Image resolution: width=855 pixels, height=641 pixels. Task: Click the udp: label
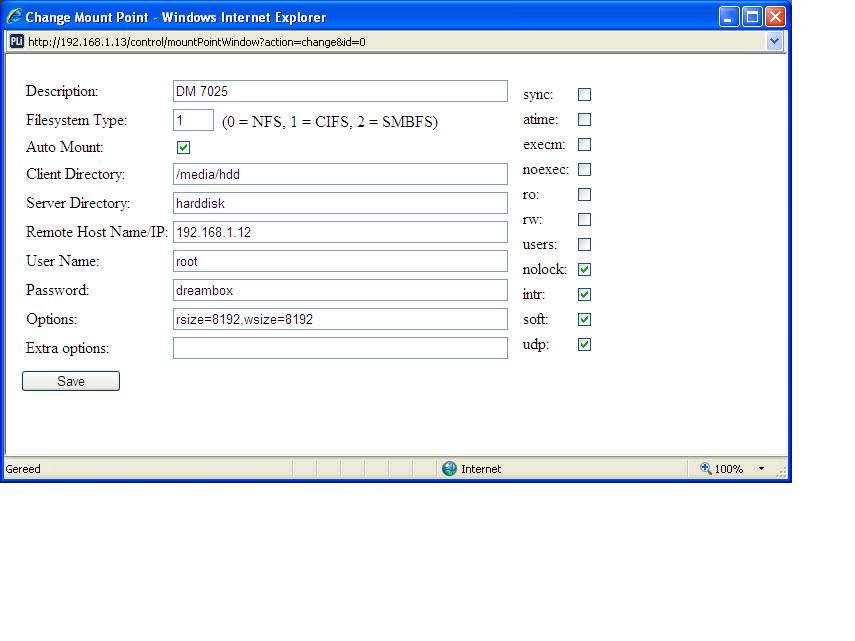(536, 345)
